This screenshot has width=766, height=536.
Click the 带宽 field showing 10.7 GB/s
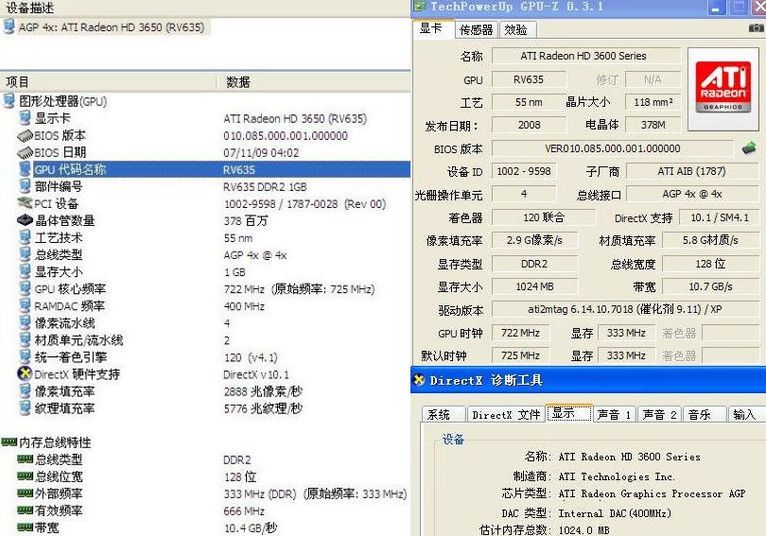point(710,286)
